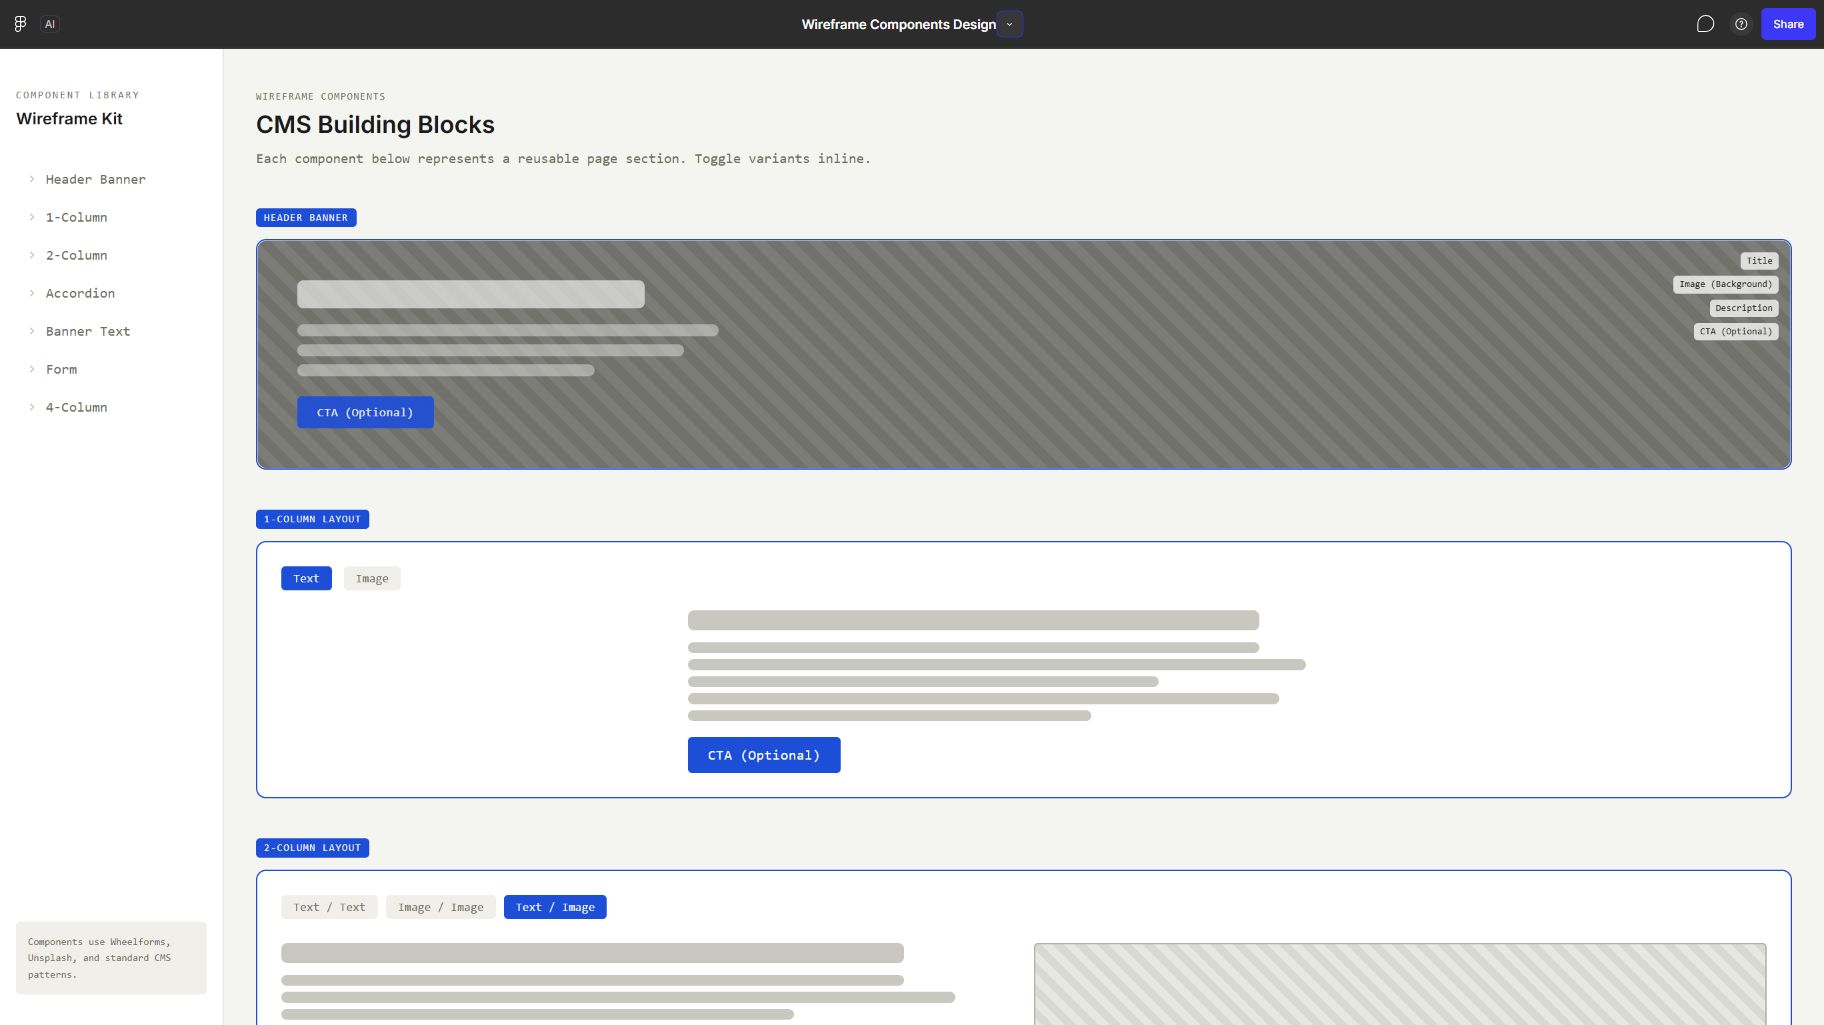Click the Wireframe Kit sidebar heading

tap(69, 118)
